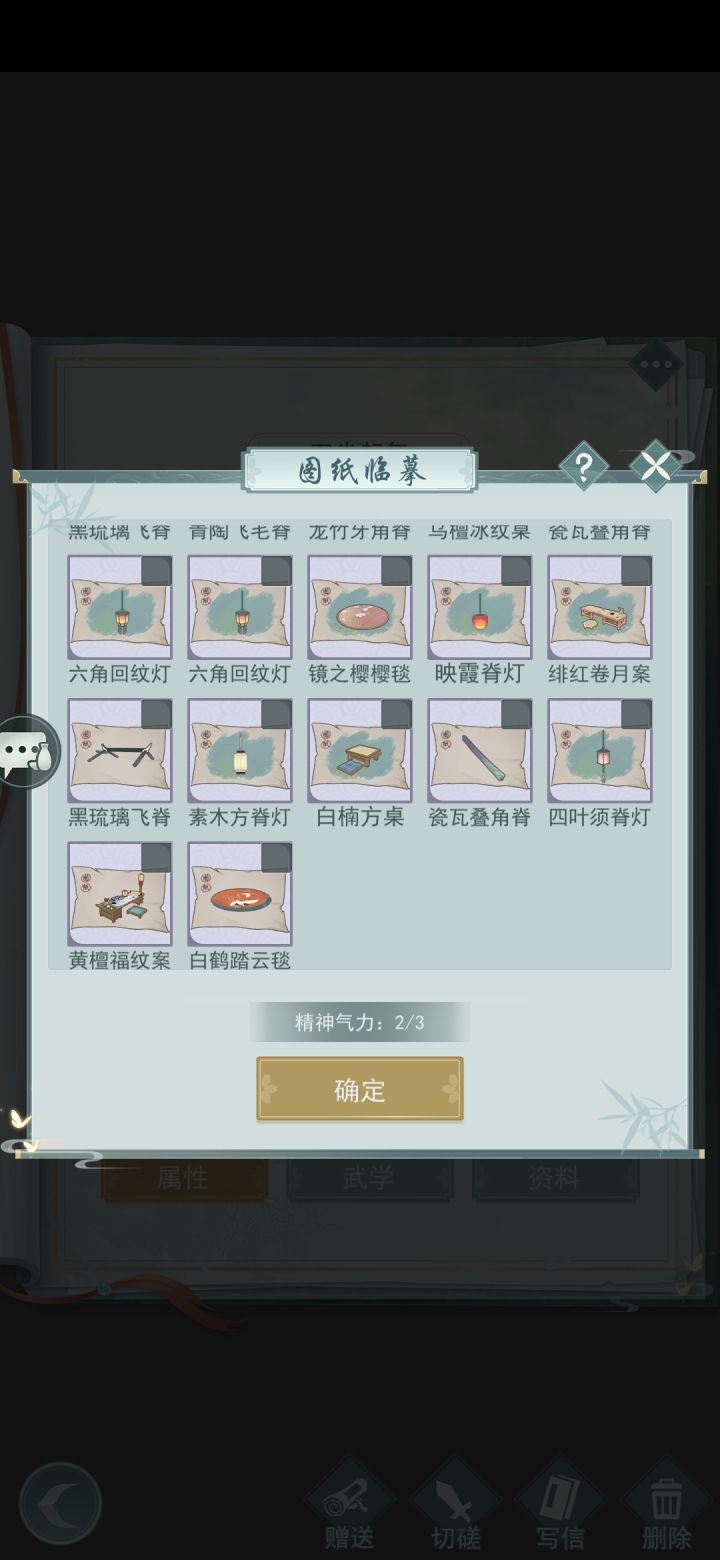Select the 黄檀福纹案 blueprint thumbnail
The image size is (720, 1560).
tap(120, 894)
